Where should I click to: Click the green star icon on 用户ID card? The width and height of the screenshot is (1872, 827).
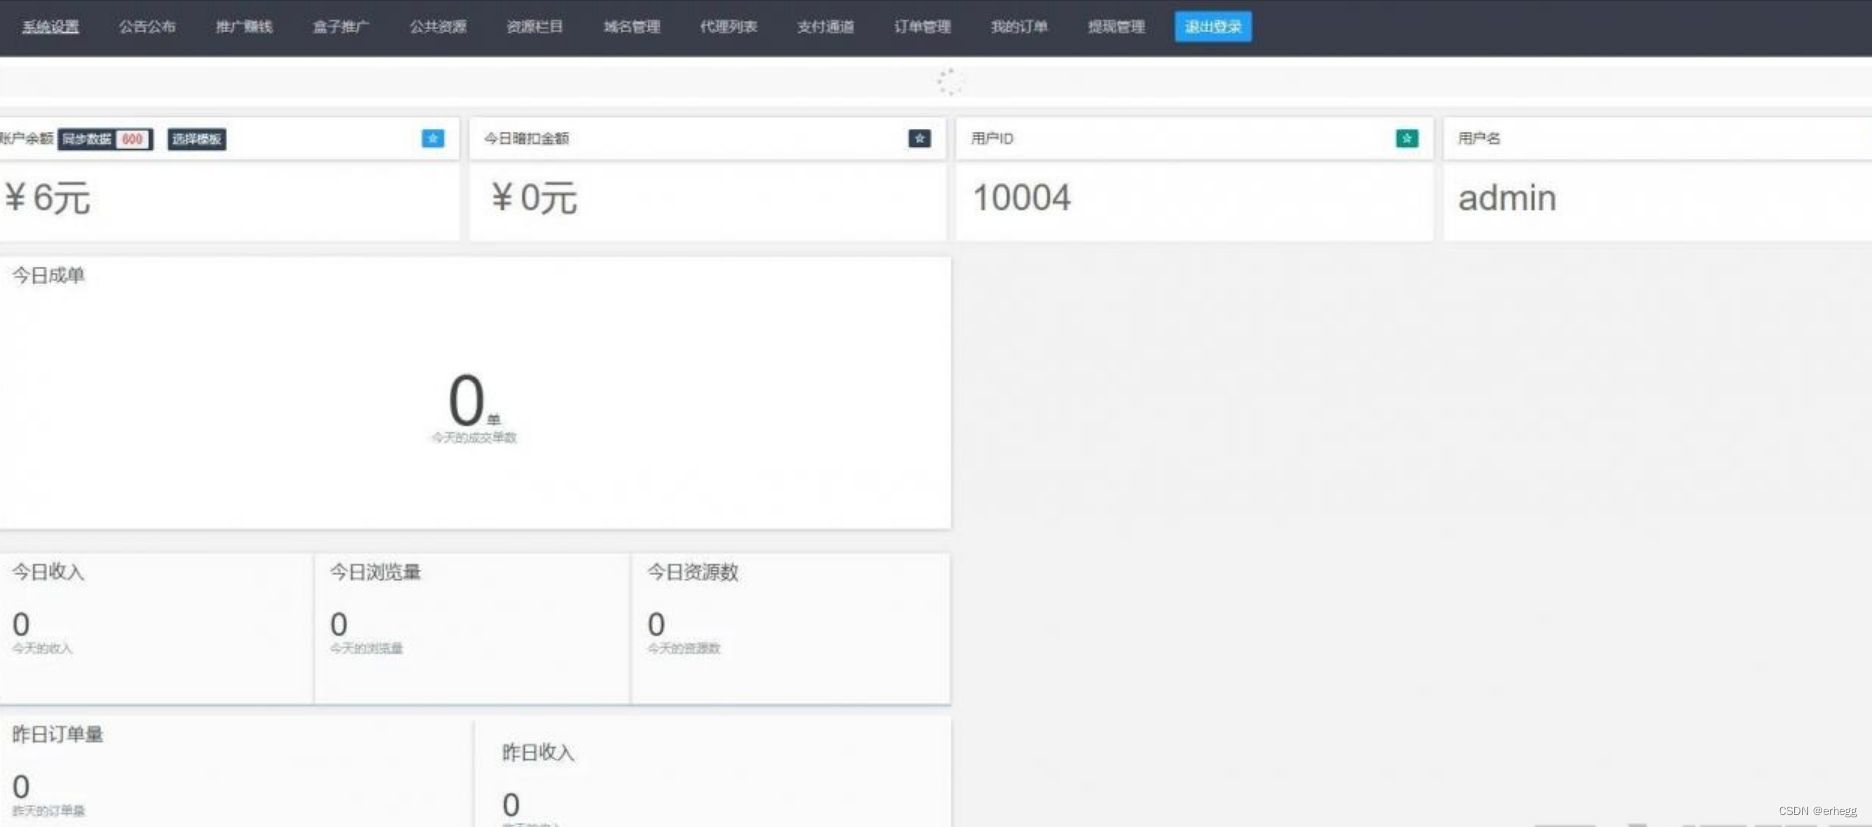pyautogui.click(x=1407, y=138)
